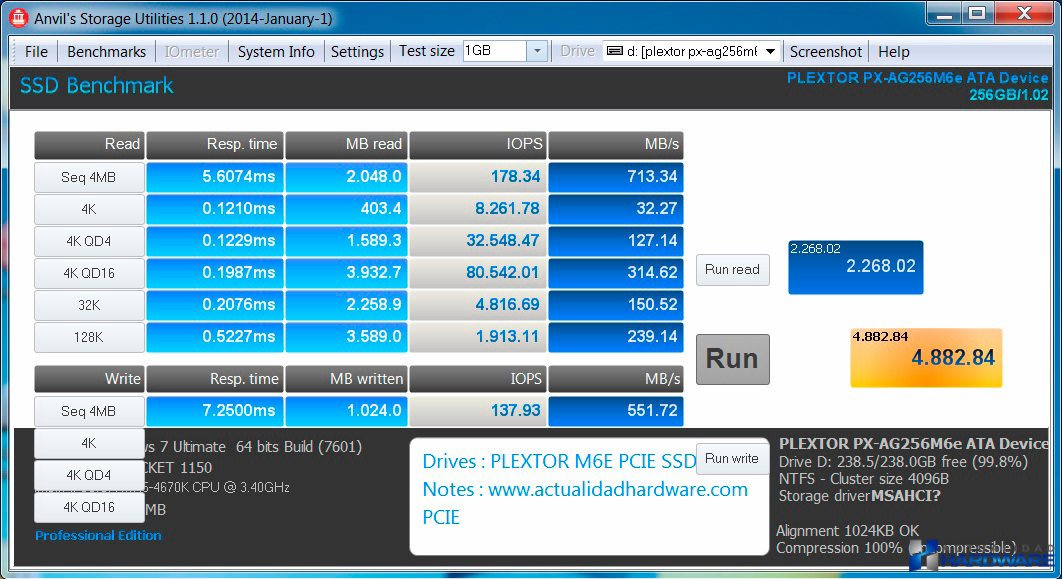Select the Seq 4MB read test button
1063x579 pixels.
pos(88,177)
